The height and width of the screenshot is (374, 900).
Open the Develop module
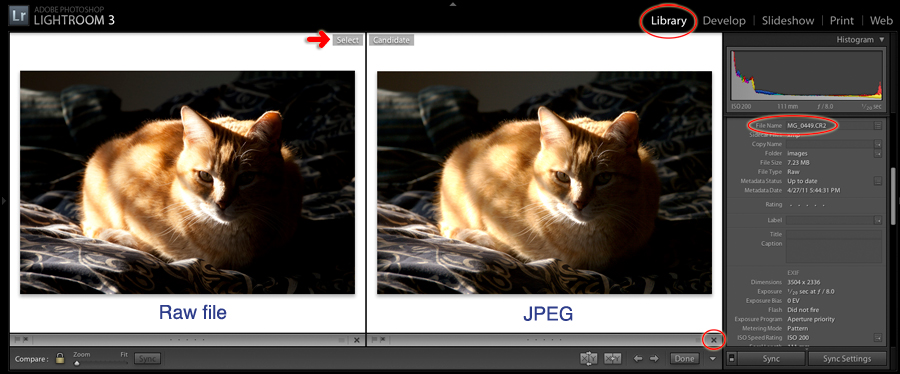[x=724, y=21]
